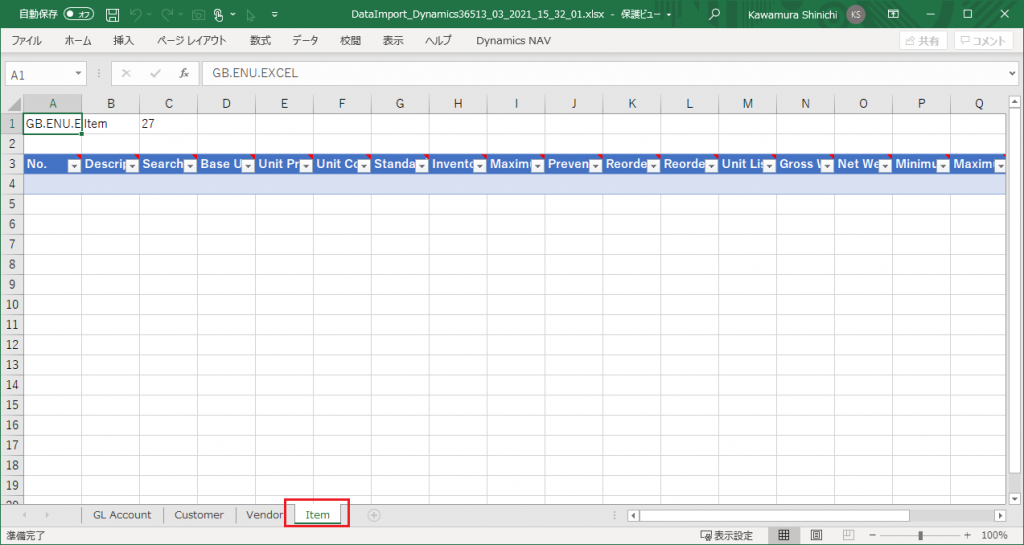Click the insert function fx icon
The image size is (1024, 545).
184,73
